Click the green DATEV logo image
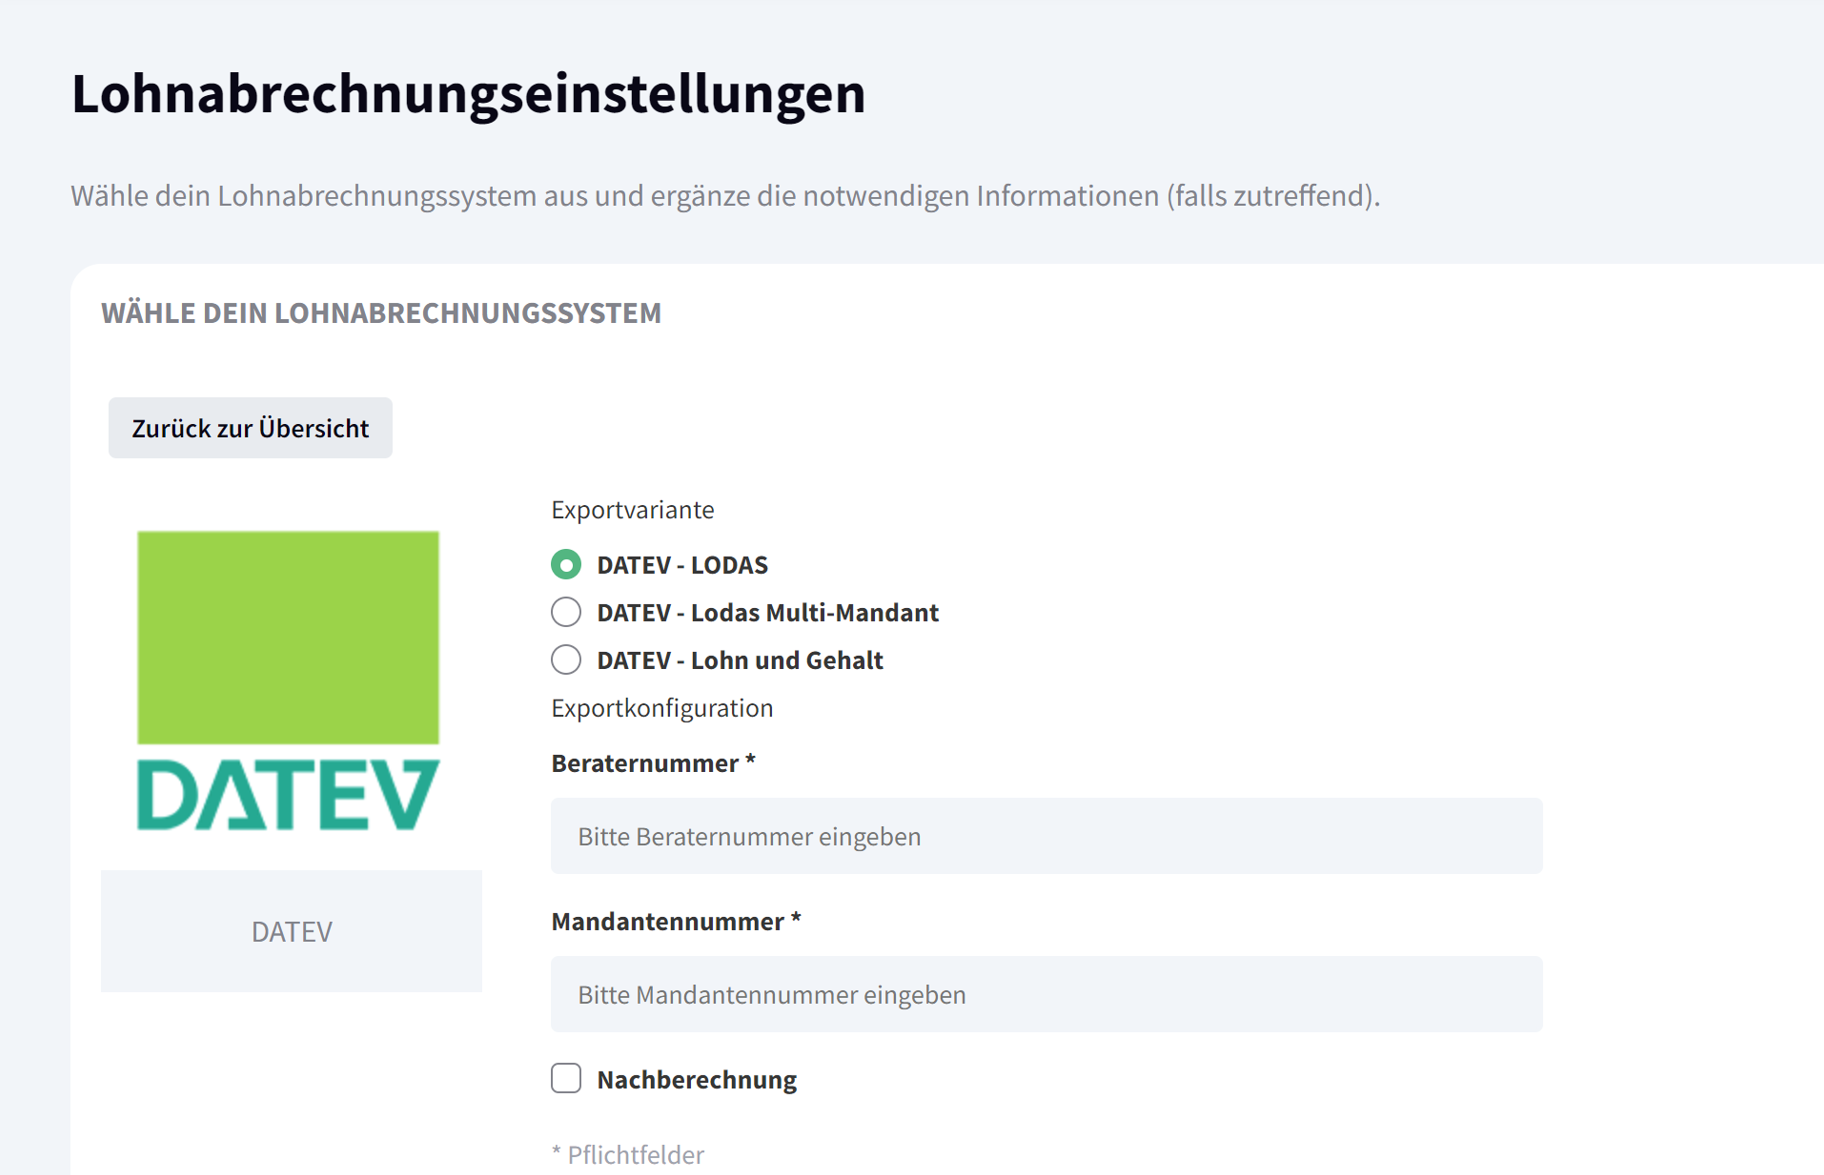The image size is (1824, 1175). pyautogui.click(x=288, y=680)
